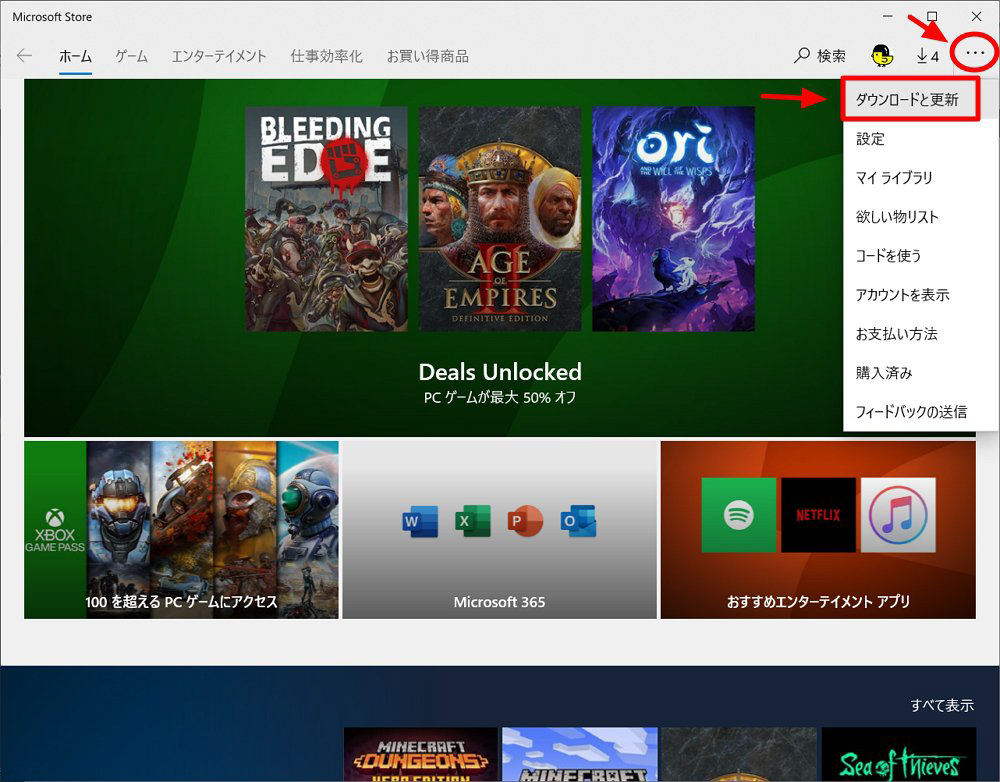The image size is (1000, 782).
Task: Open the Minecraft game thumbnail
Action: [580, 755]
